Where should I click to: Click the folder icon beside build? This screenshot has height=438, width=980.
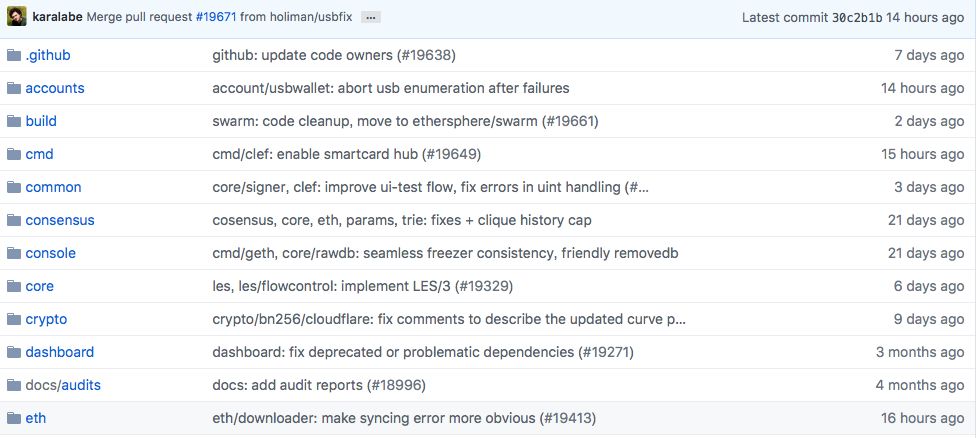point(14,121)
